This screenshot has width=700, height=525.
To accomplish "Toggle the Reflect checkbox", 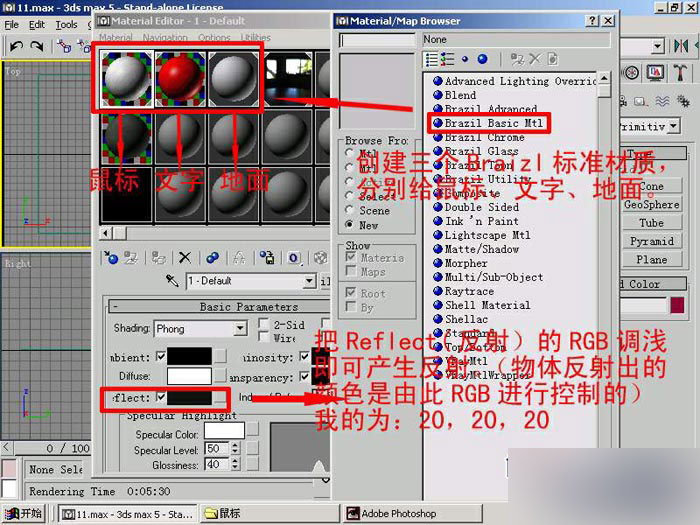I will (x=161, y=397).
